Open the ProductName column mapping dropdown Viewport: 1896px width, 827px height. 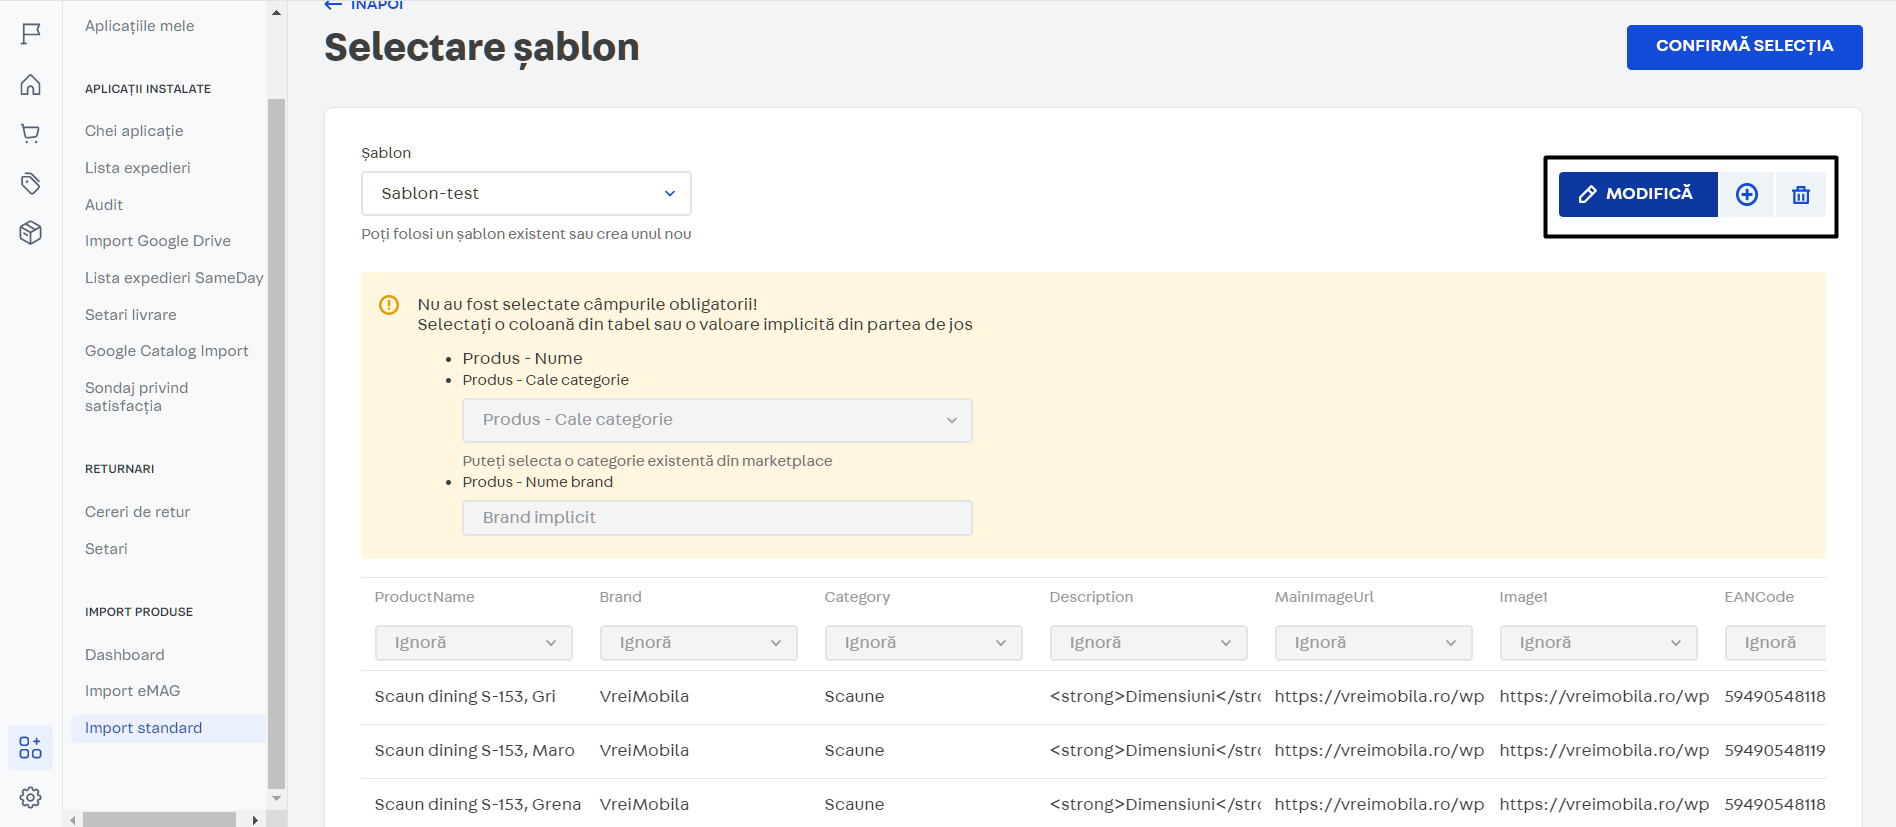click(473, 643)
